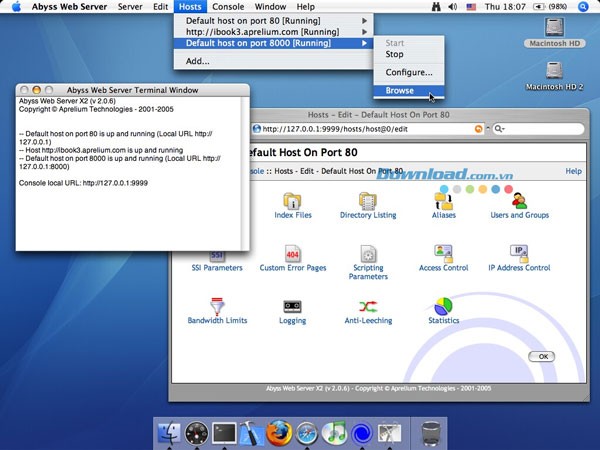600x450 pixels.
Task: Launch Firefox from the dock
Action: [x=279, y=433]
